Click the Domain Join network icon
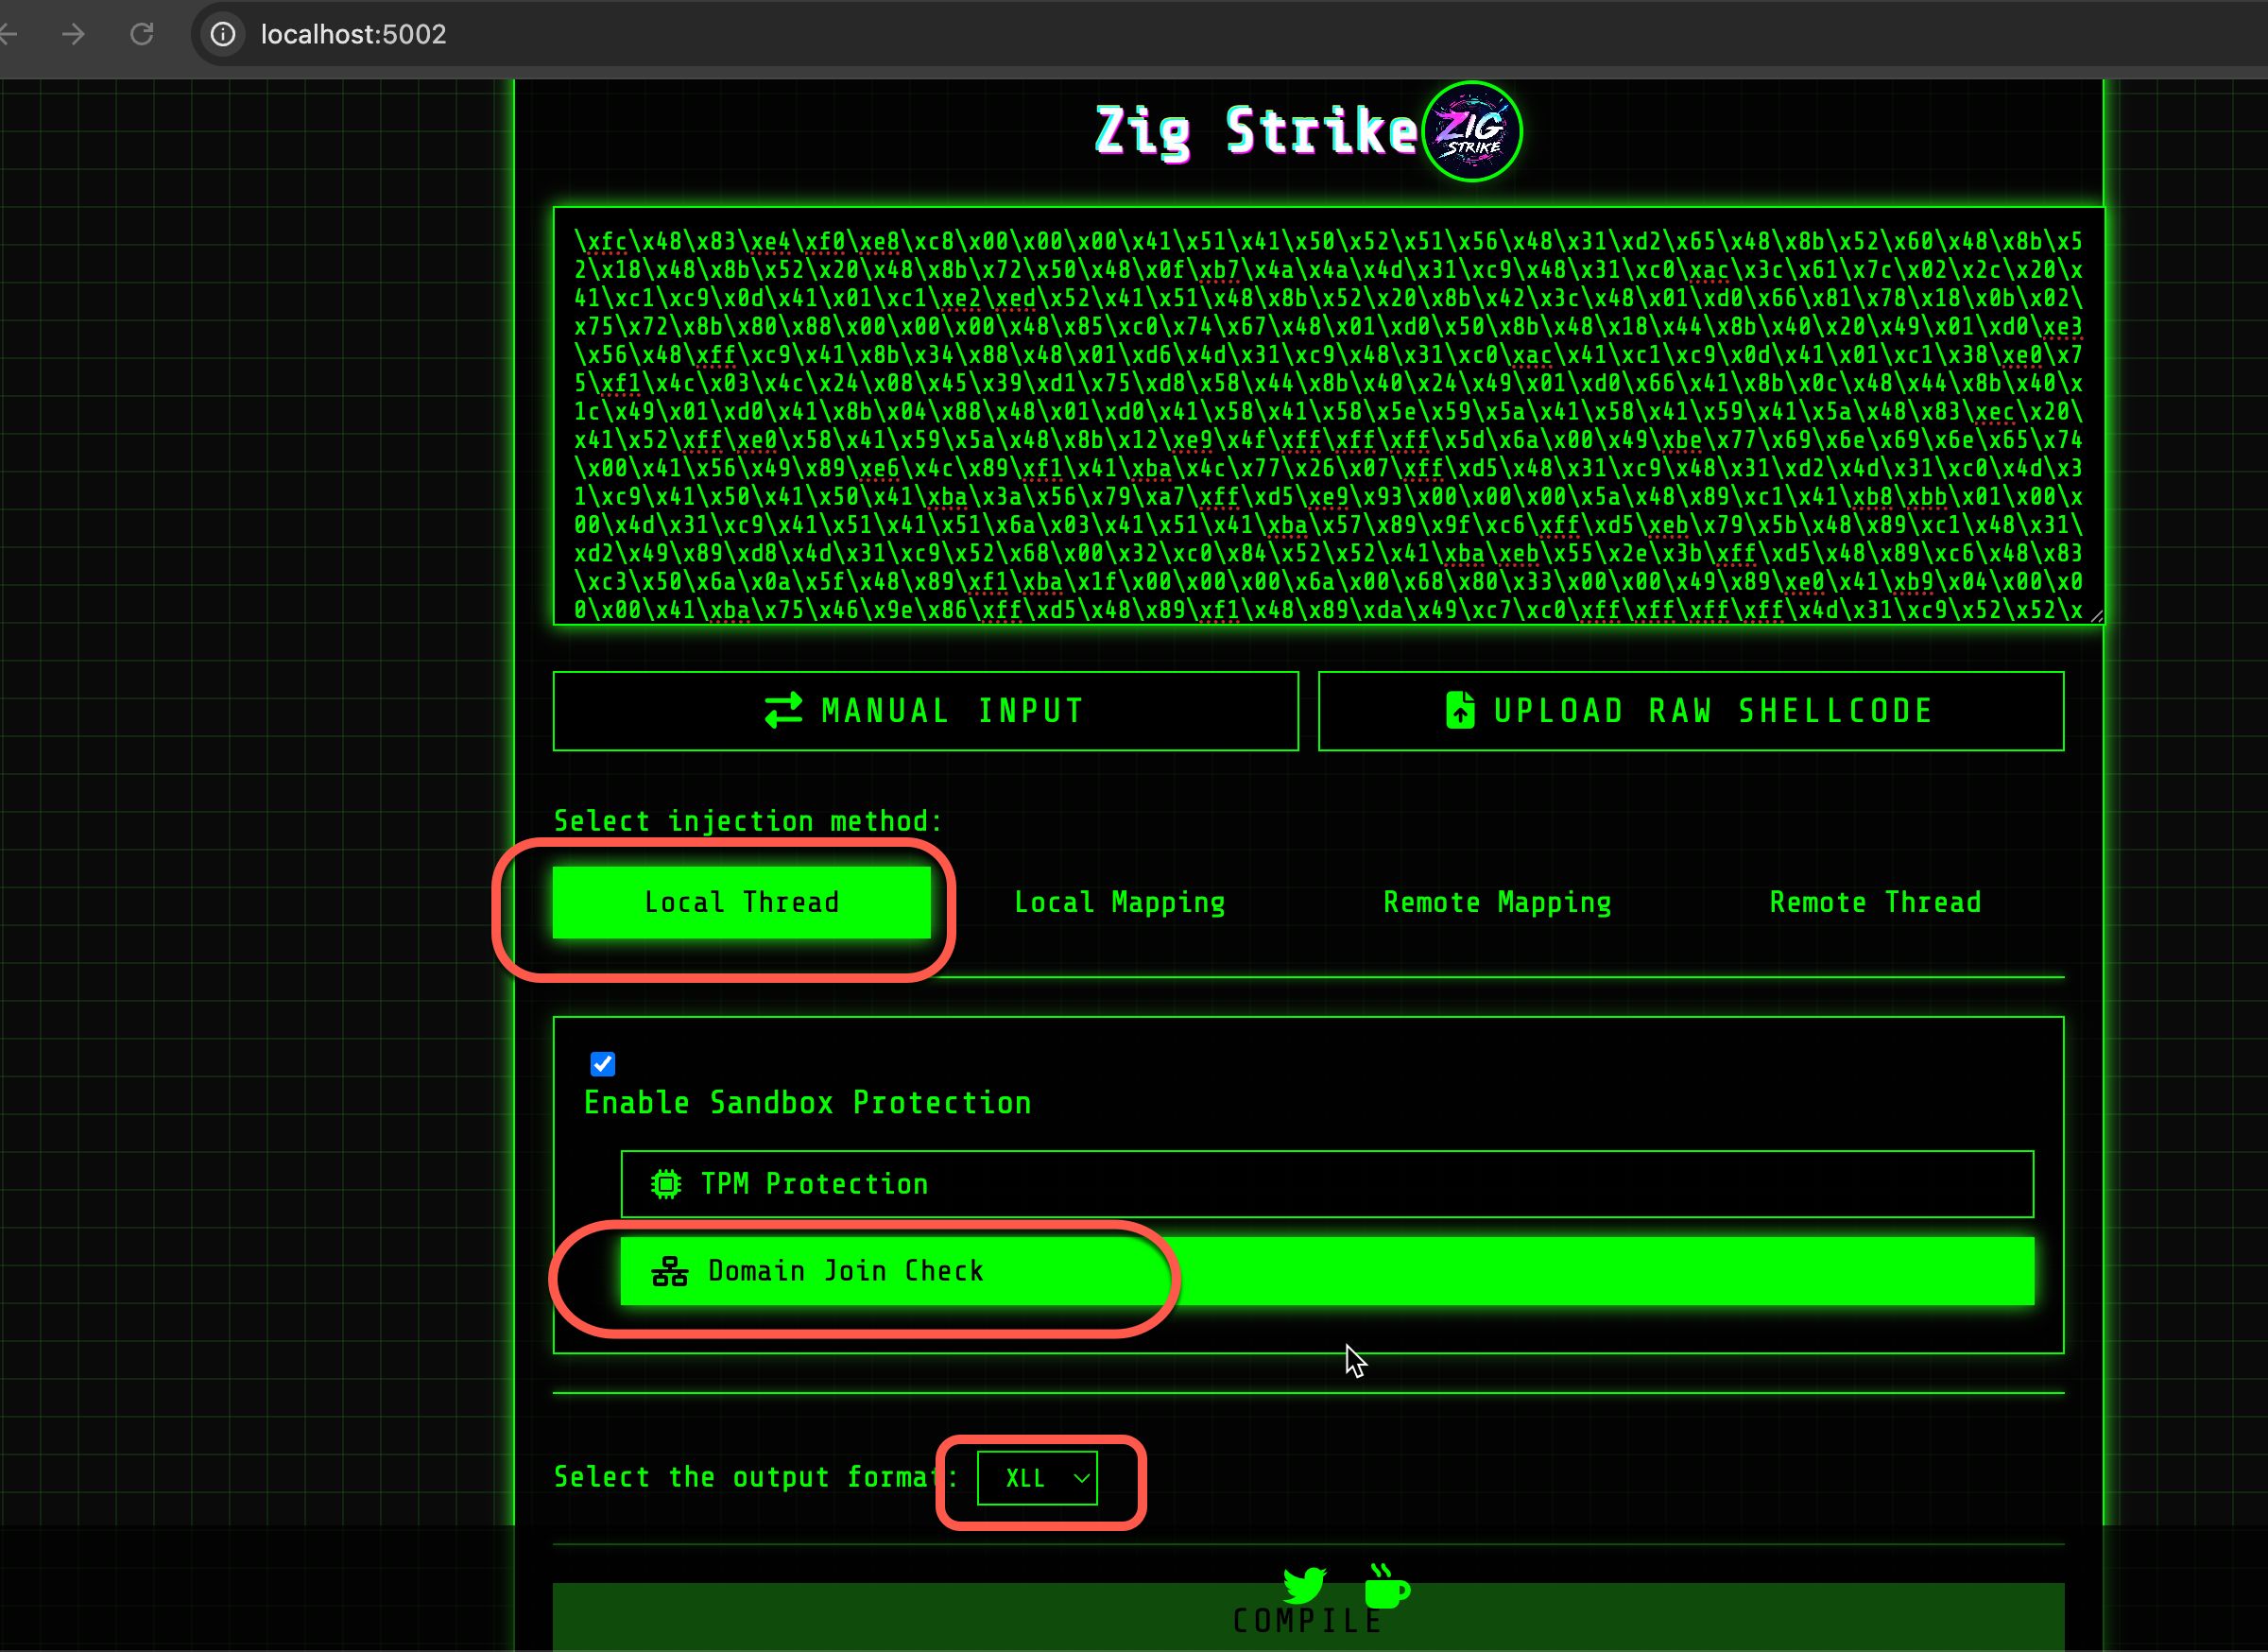 point(669,1271)
